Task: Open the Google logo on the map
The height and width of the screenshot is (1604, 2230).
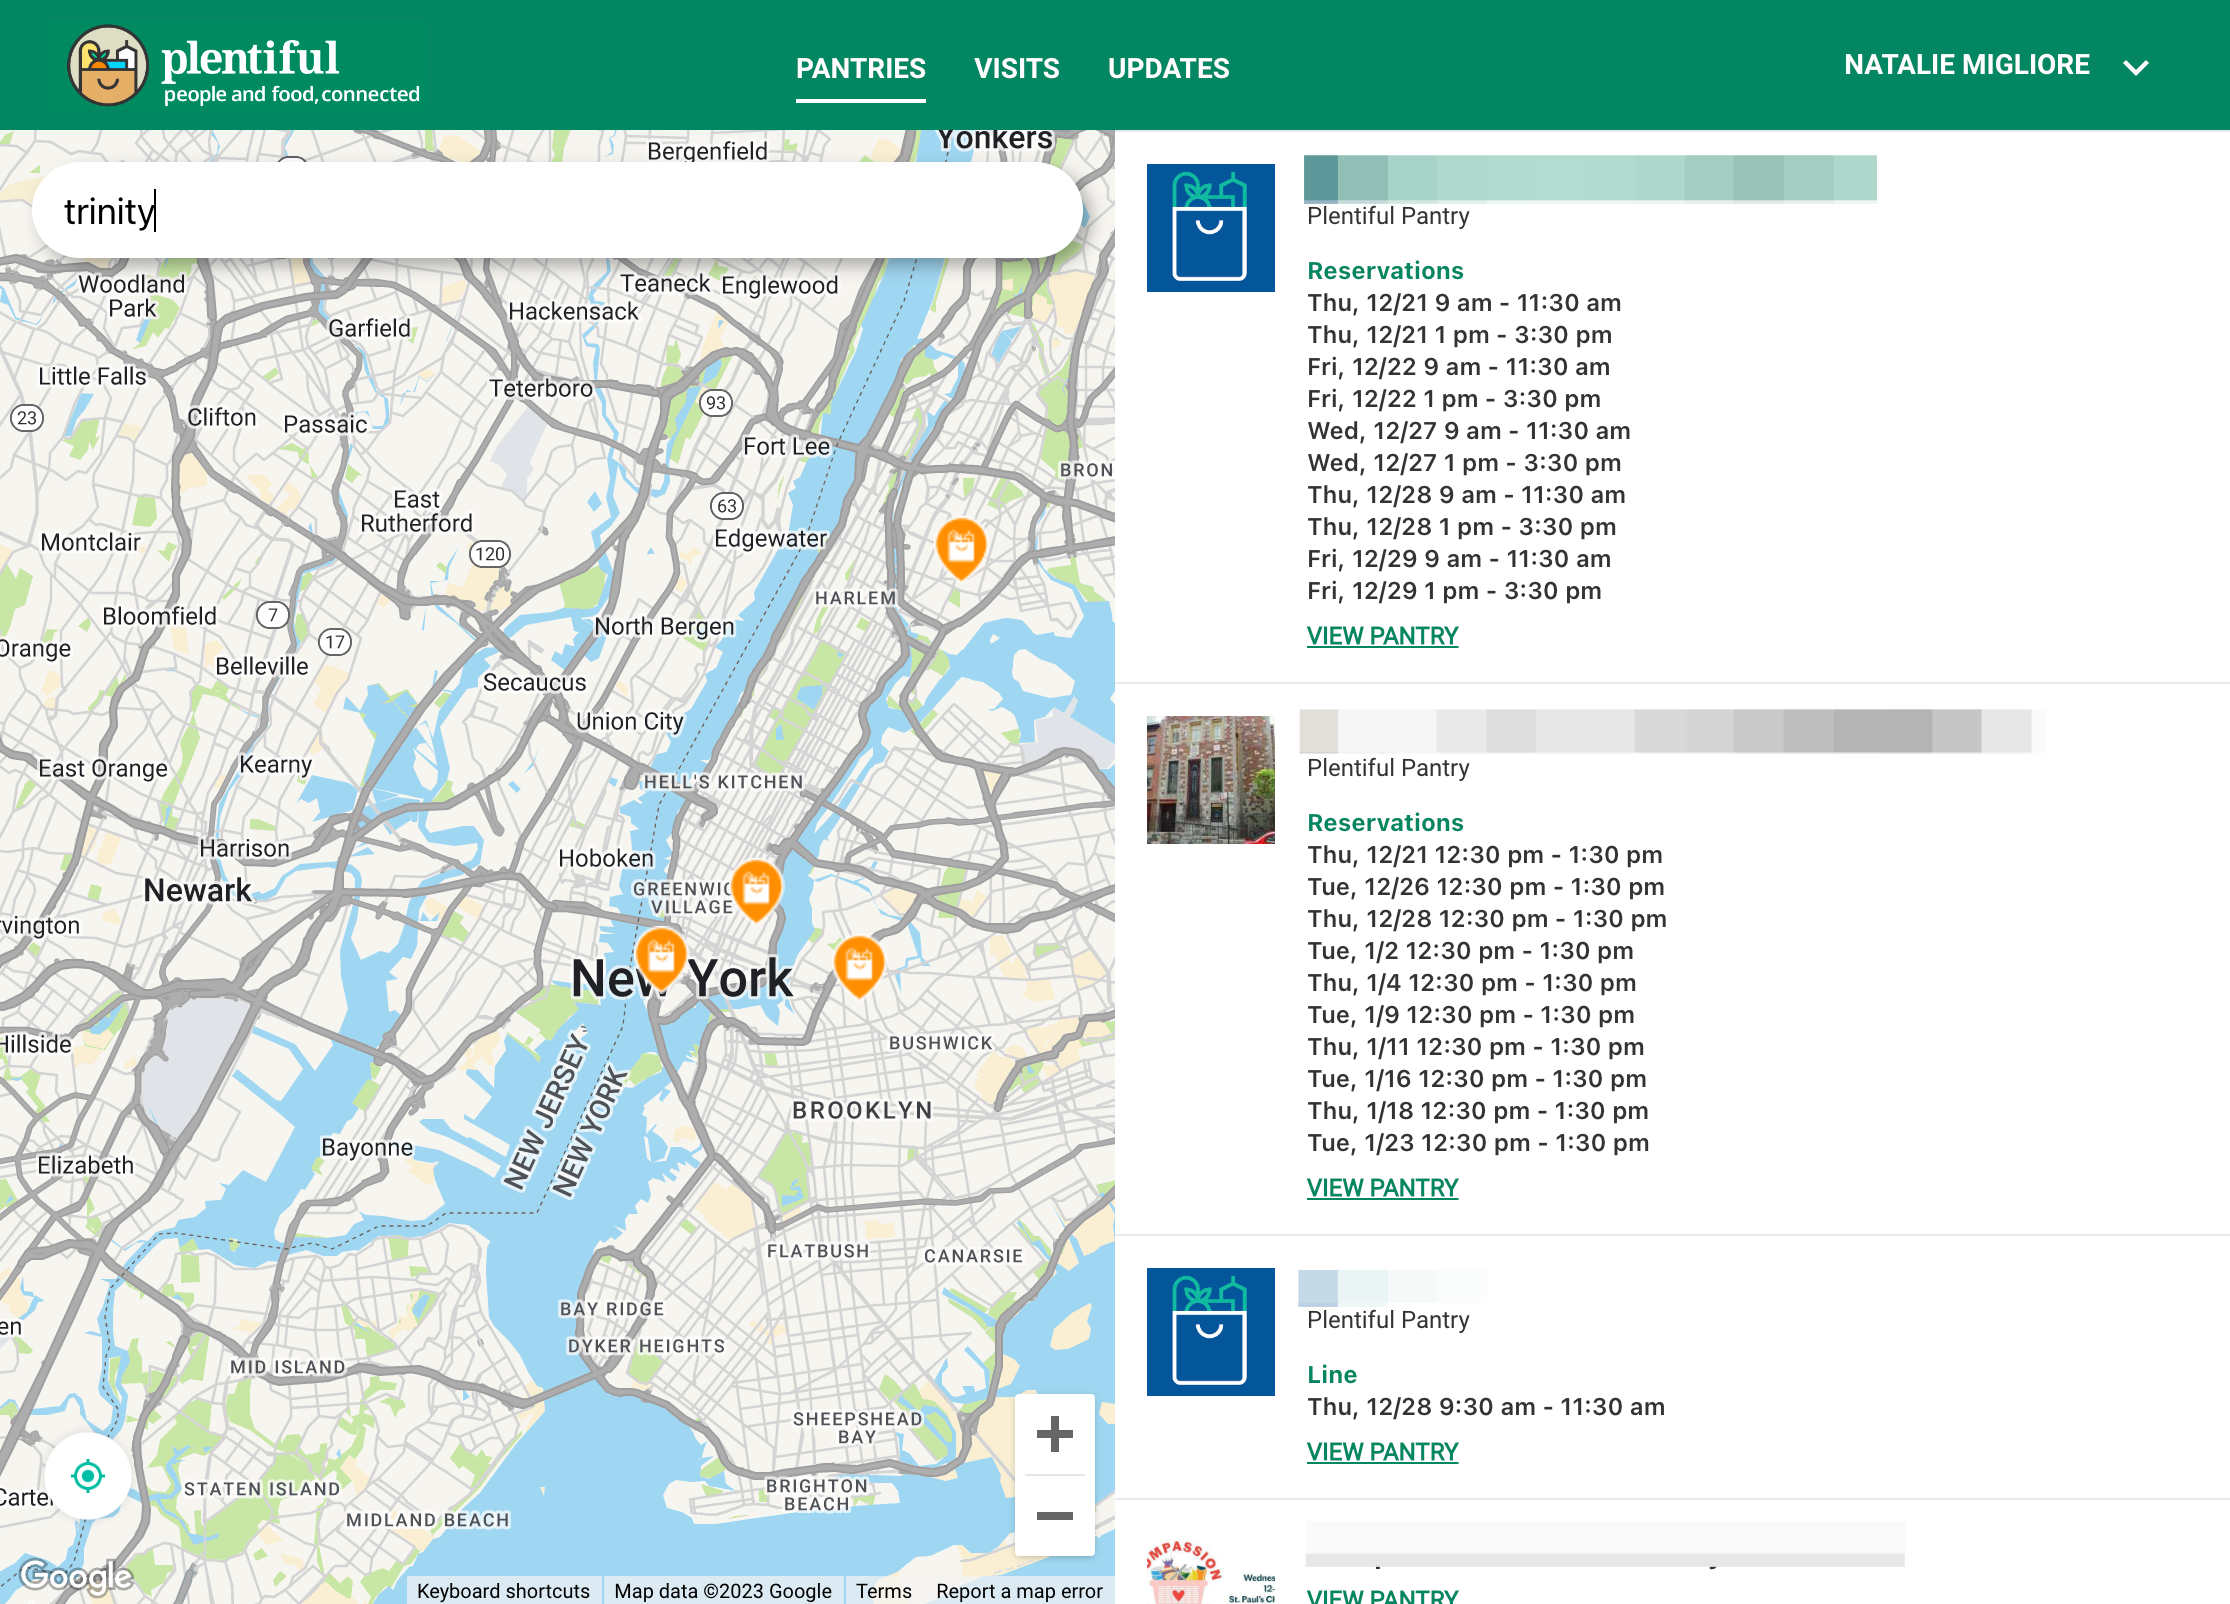Action: pos(76,1576)
